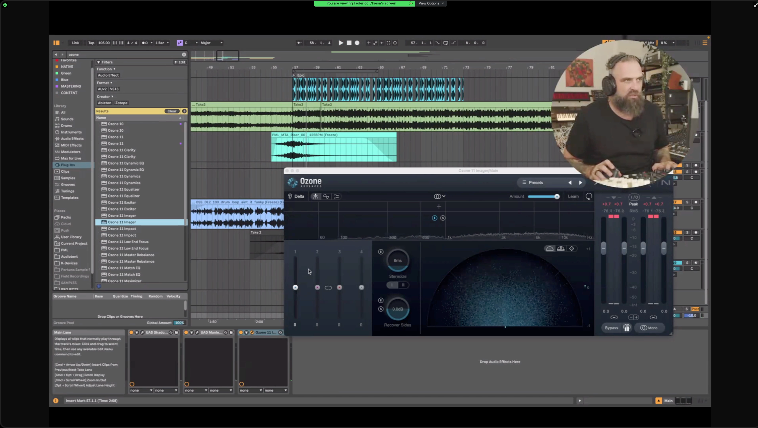
Task: Open the Drums browser category
Action: click(x=66, y=126)
